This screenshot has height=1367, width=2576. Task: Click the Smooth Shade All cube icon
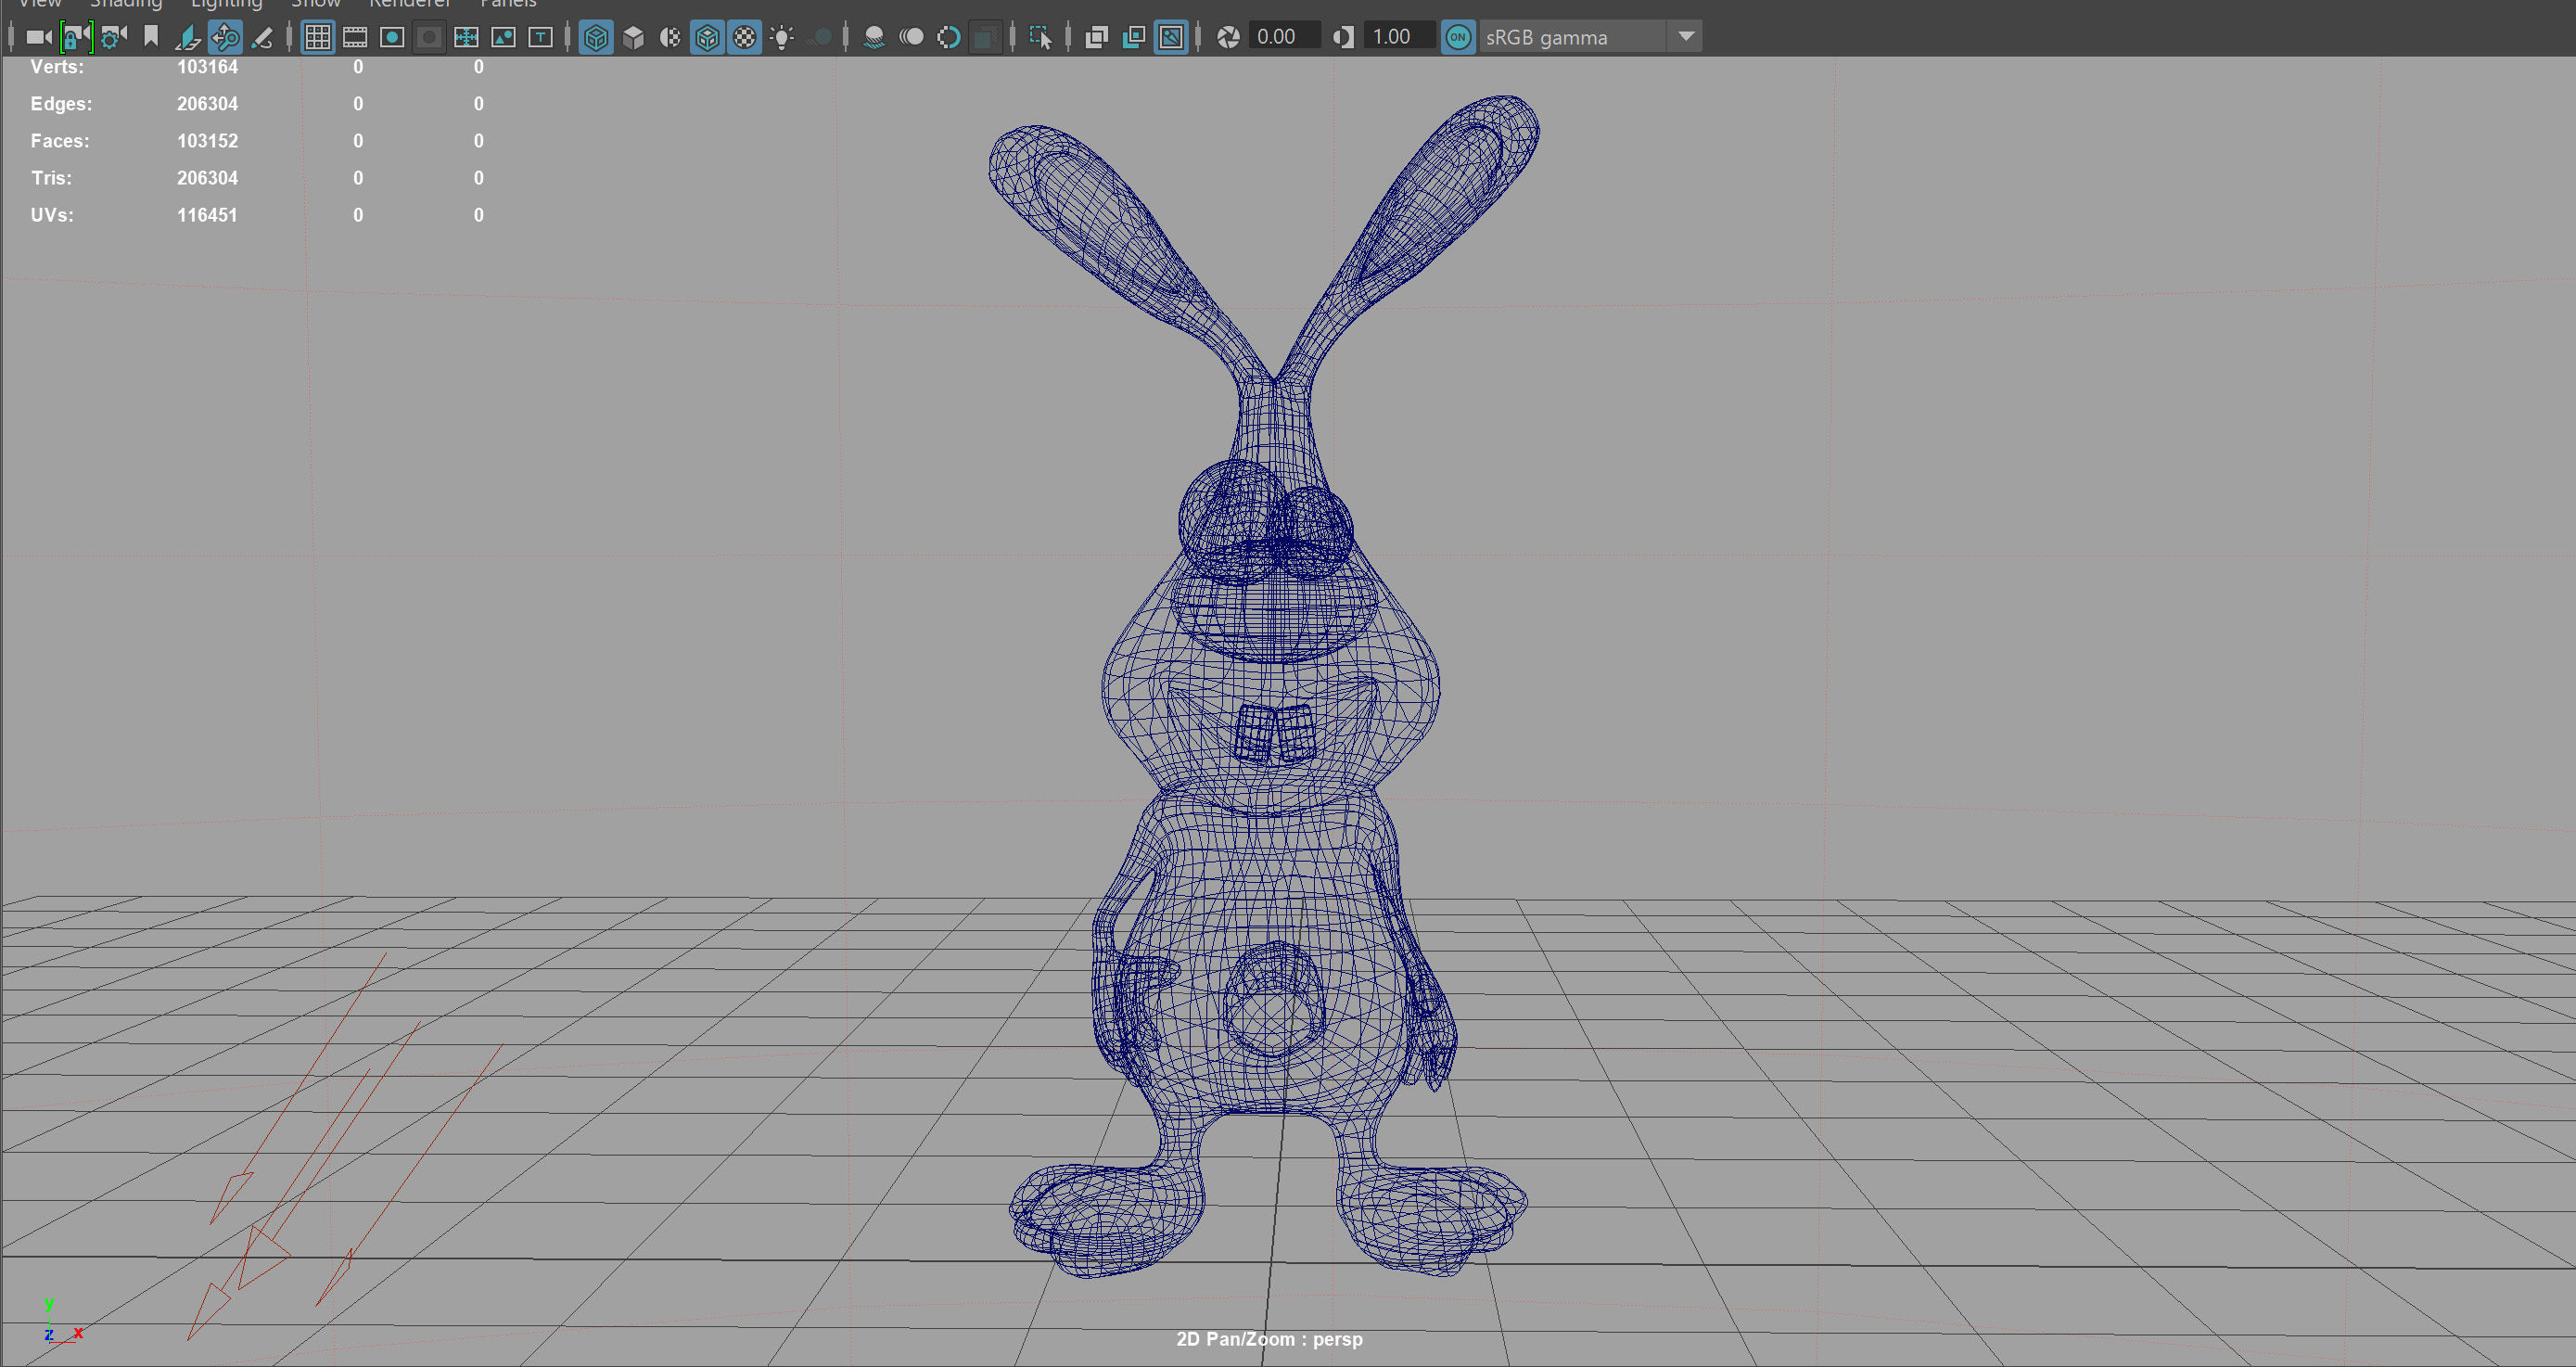coord(633,38)
